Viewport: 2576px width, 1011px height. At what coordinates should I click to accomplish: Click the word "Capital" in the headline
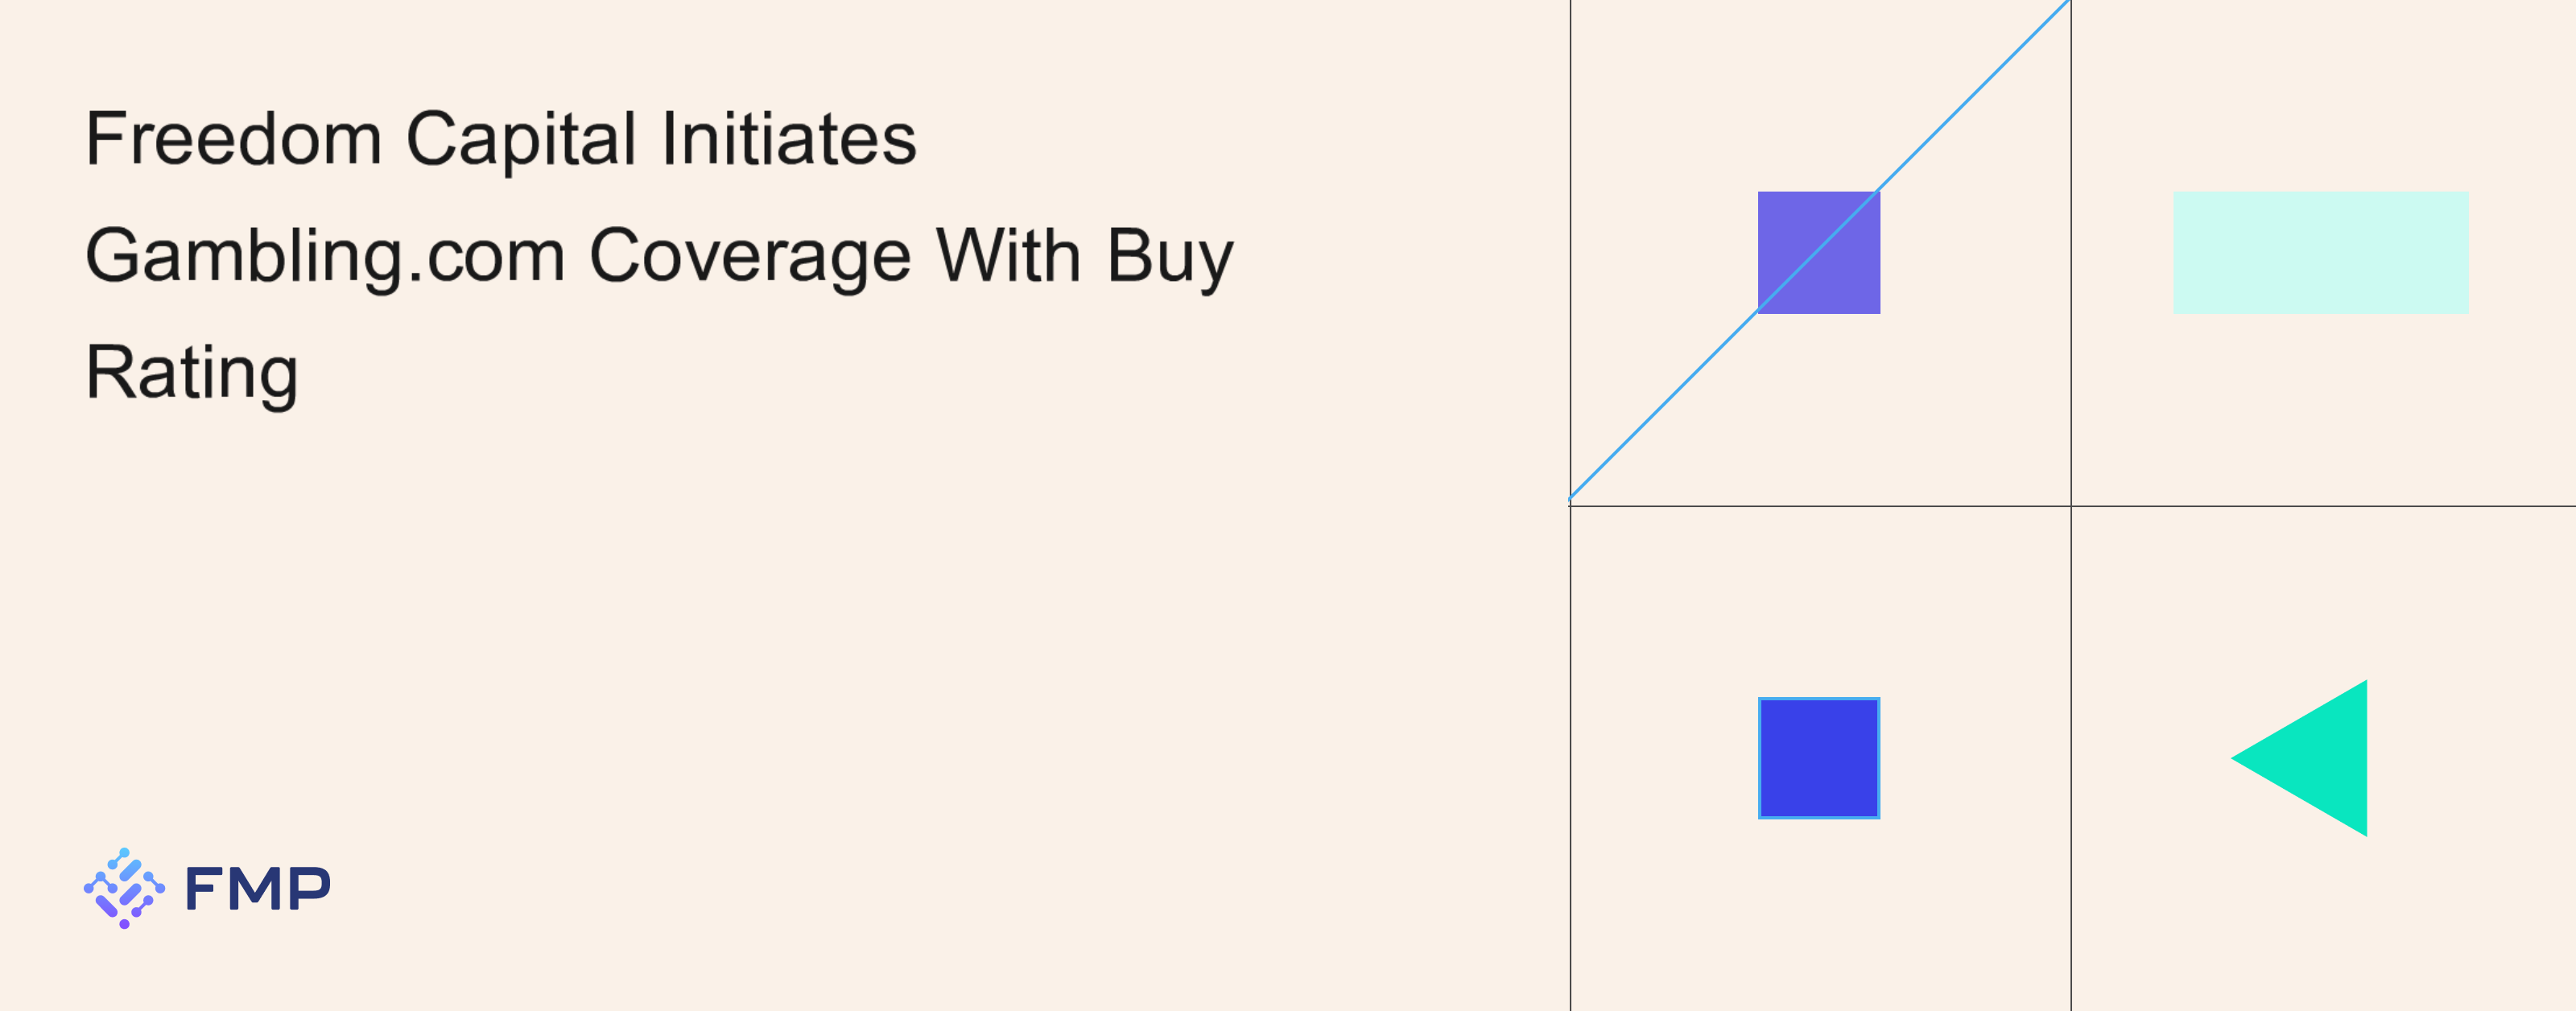click(520, 139)
